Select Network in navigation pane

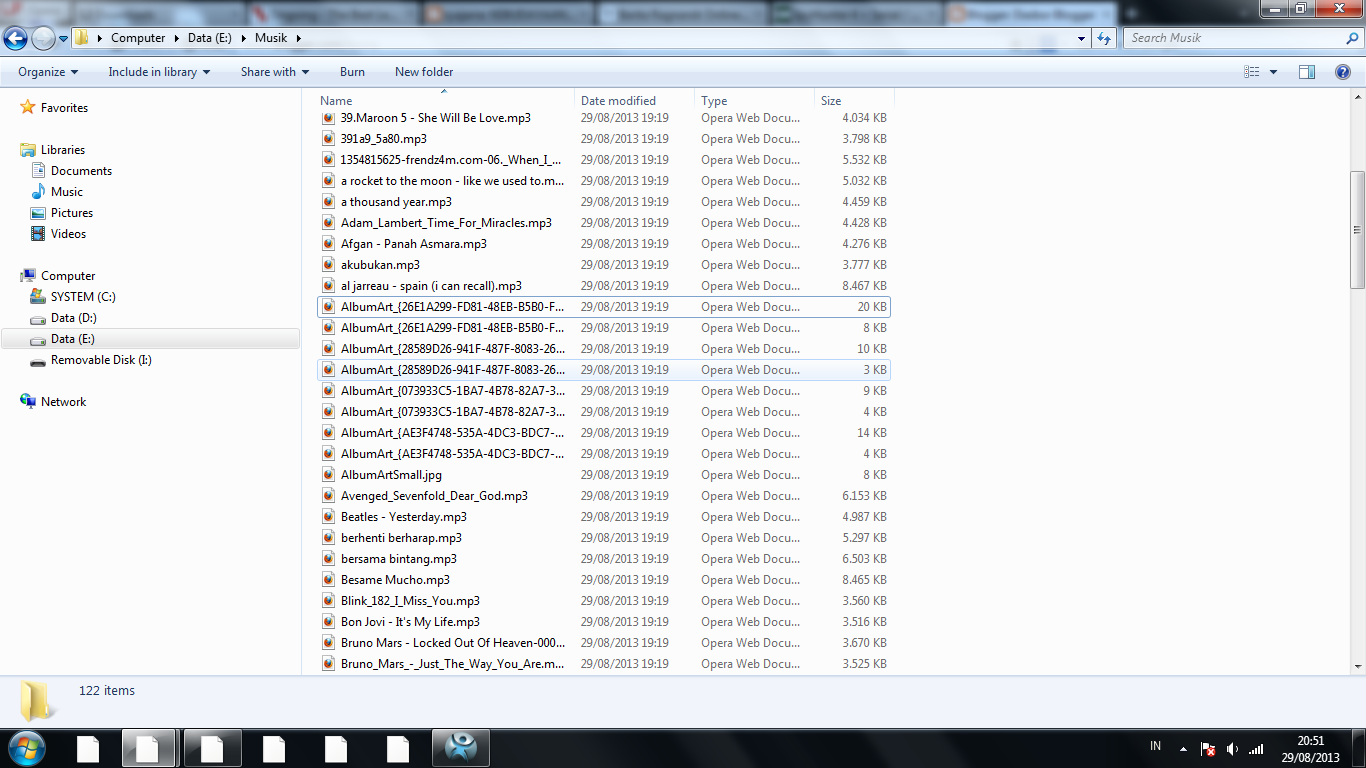[x=63, y=402]
